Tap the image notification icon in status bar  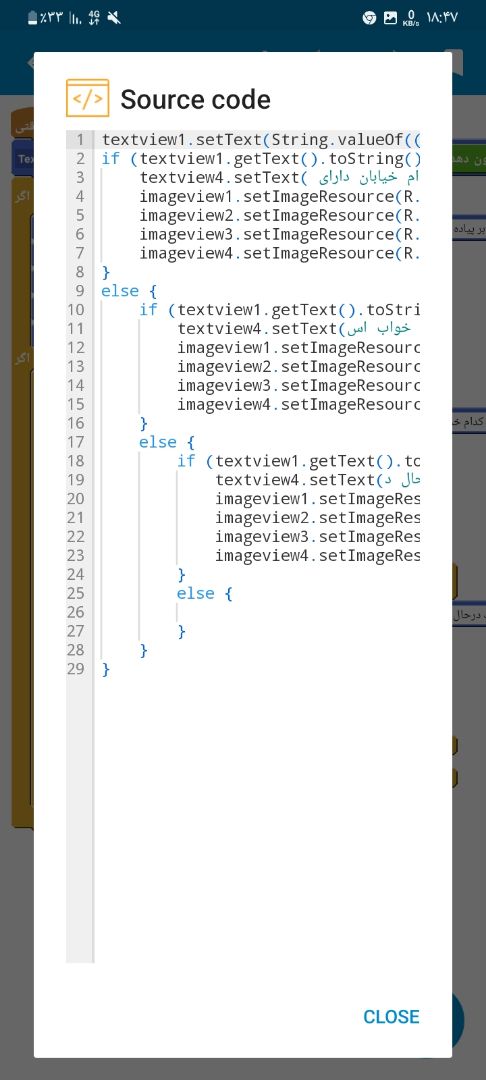click(x=390, y=18)
